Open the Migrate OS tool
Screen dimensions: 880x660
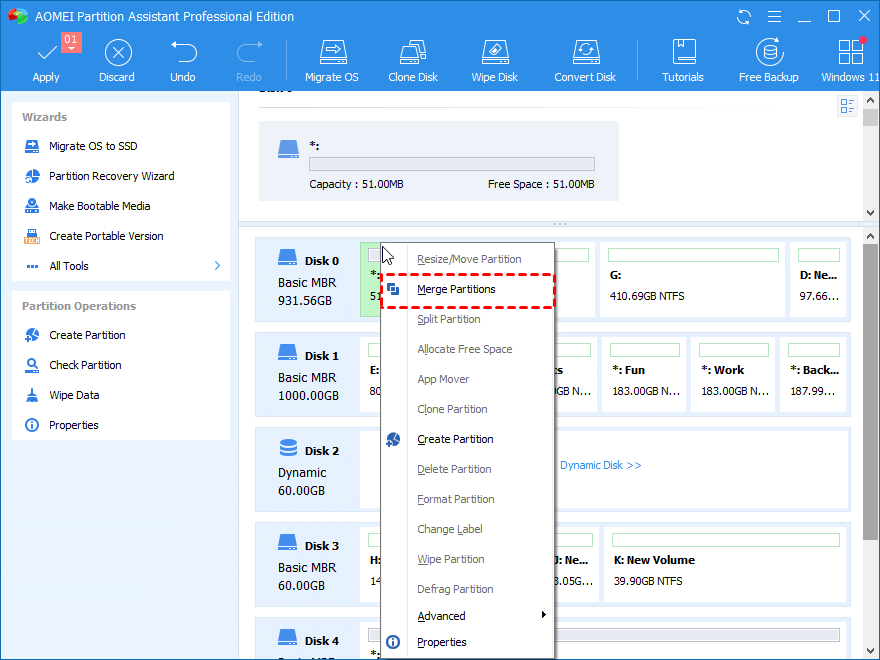click(331, 55)
